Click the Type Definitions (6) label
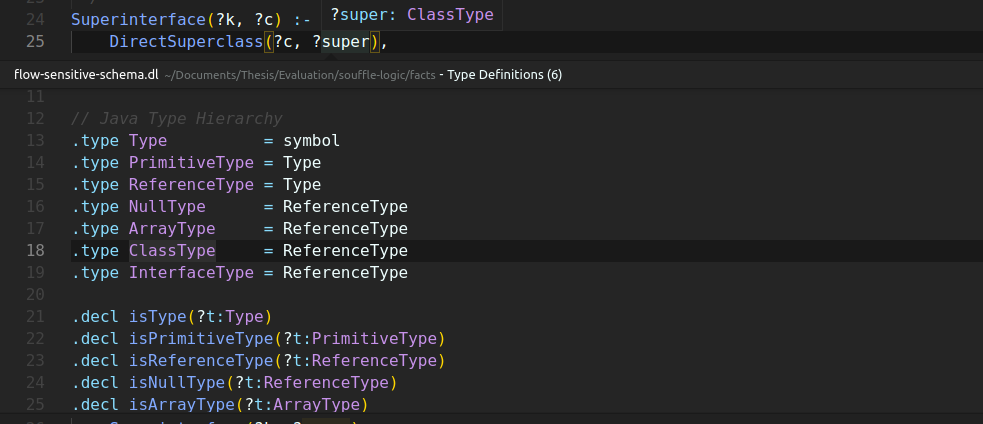The width and height of the screenshot is (983, 424). 504,74
